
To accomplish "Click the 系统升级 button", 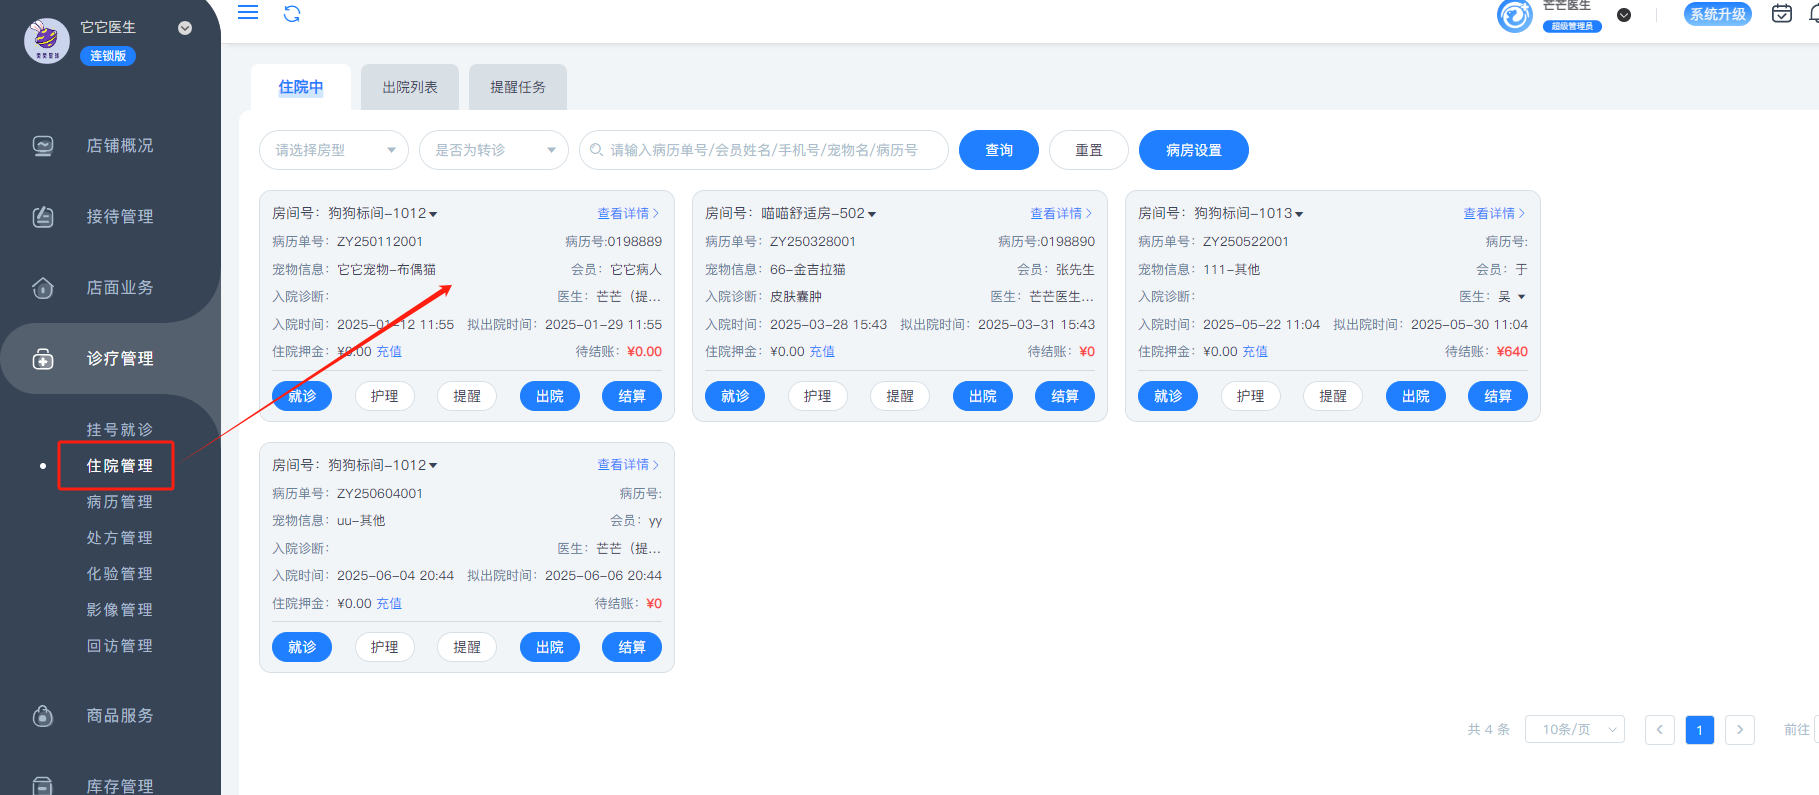I will coord(1718,14).
